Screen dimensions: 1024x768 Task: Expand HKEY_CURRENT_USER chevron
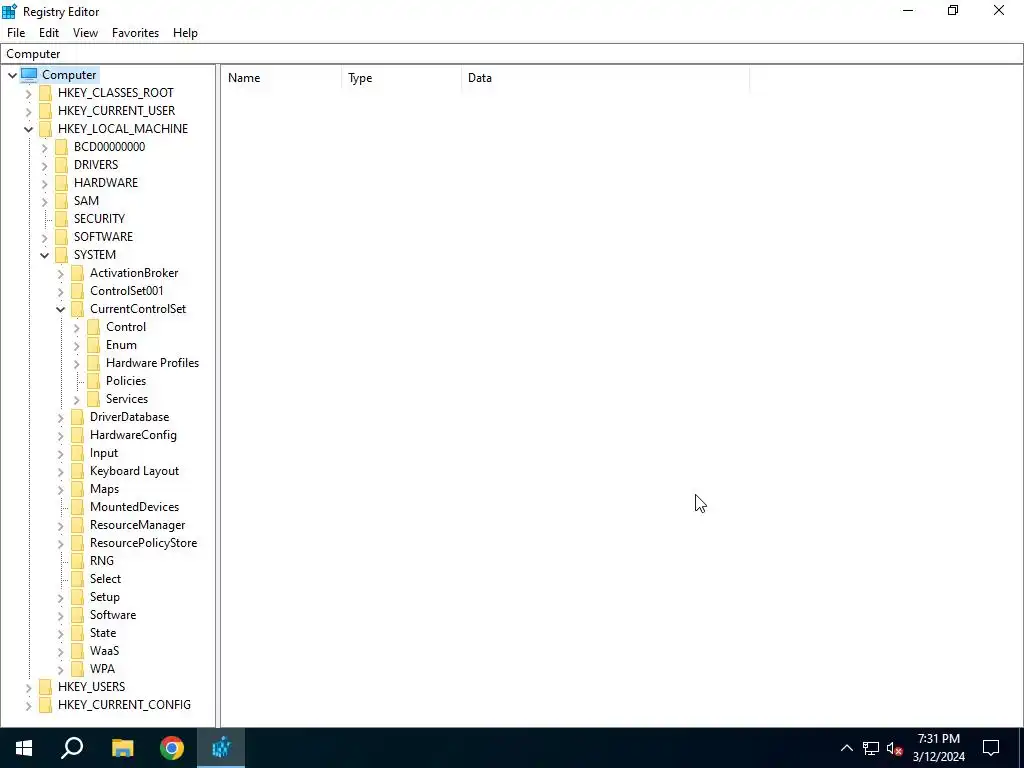point(28,111)
